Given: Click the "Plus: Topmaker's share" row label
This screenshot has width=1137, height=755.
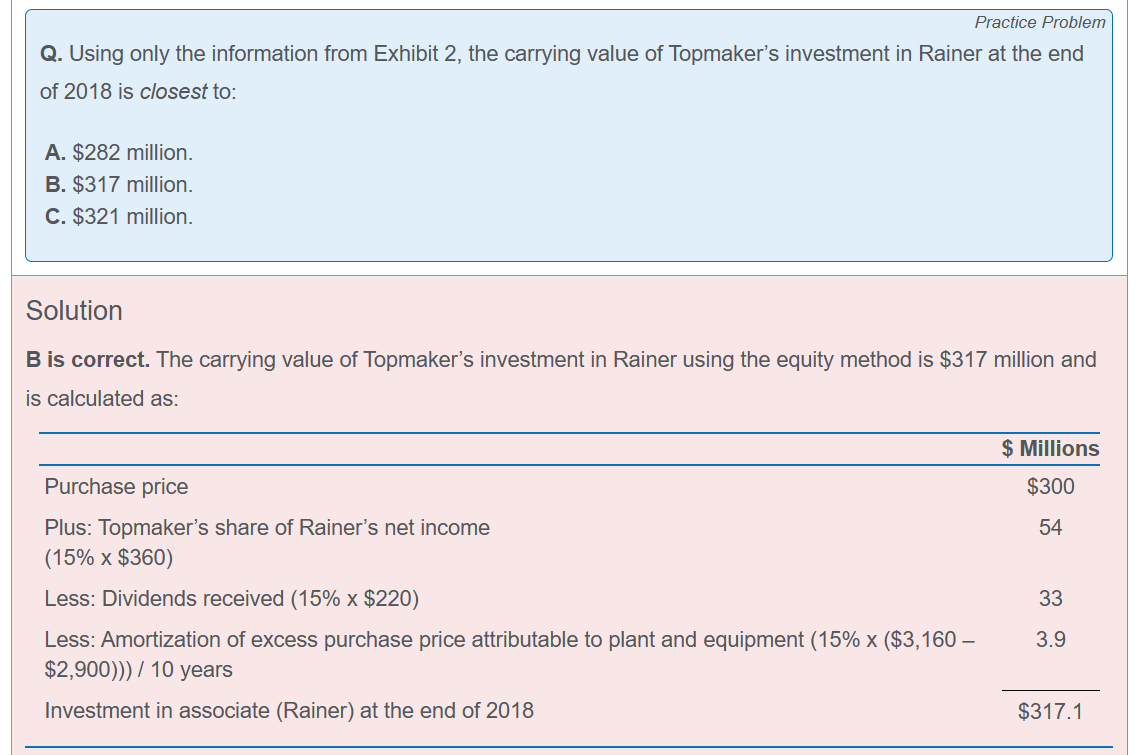Looking at the screenshot, I should click(x=267, y=528).
